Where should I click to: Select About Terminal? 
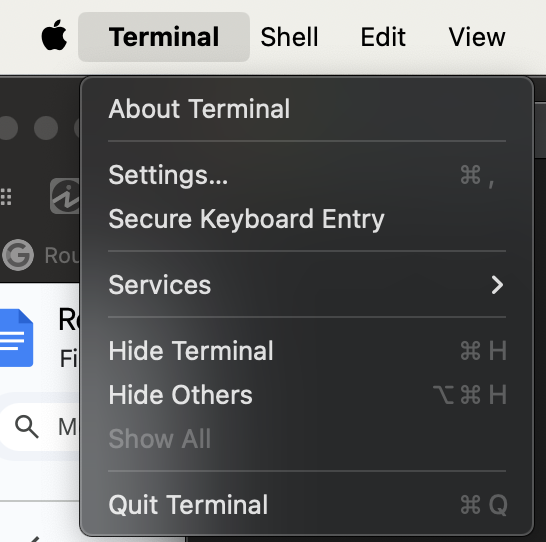(x=307, y=109)
